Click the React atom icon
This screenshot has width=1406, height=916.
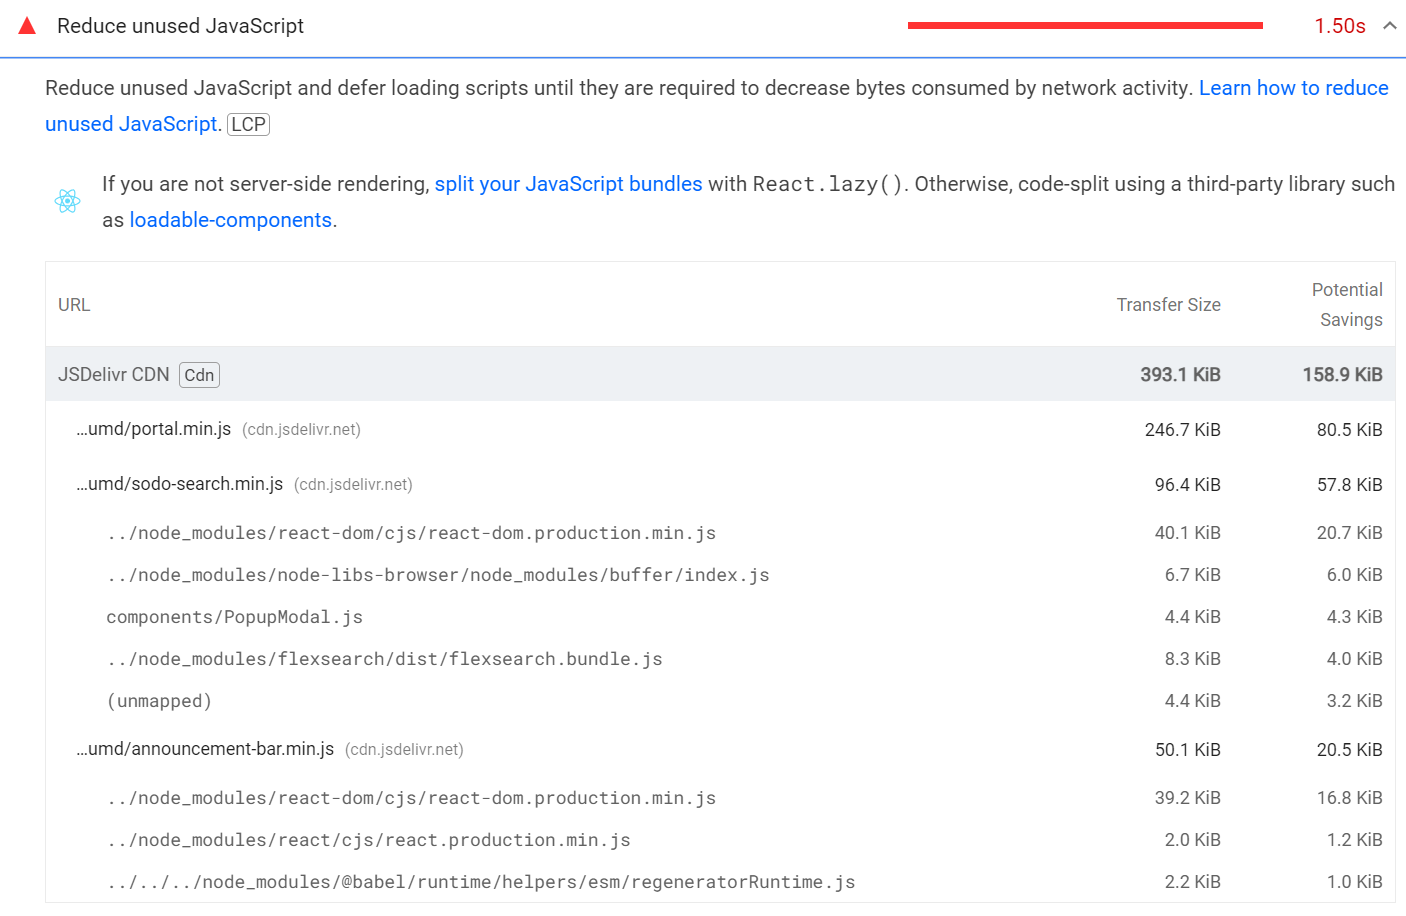point(67,201)
